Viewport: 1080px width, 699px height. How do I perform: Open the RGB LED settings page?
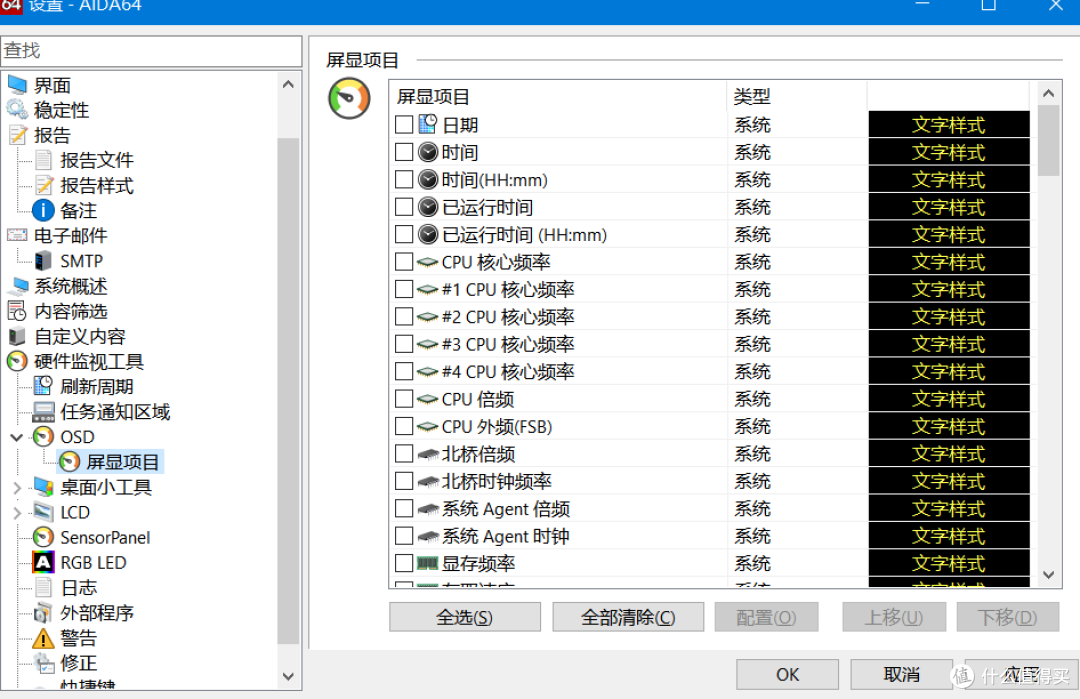pyautogui.click(x=93, y=563)
